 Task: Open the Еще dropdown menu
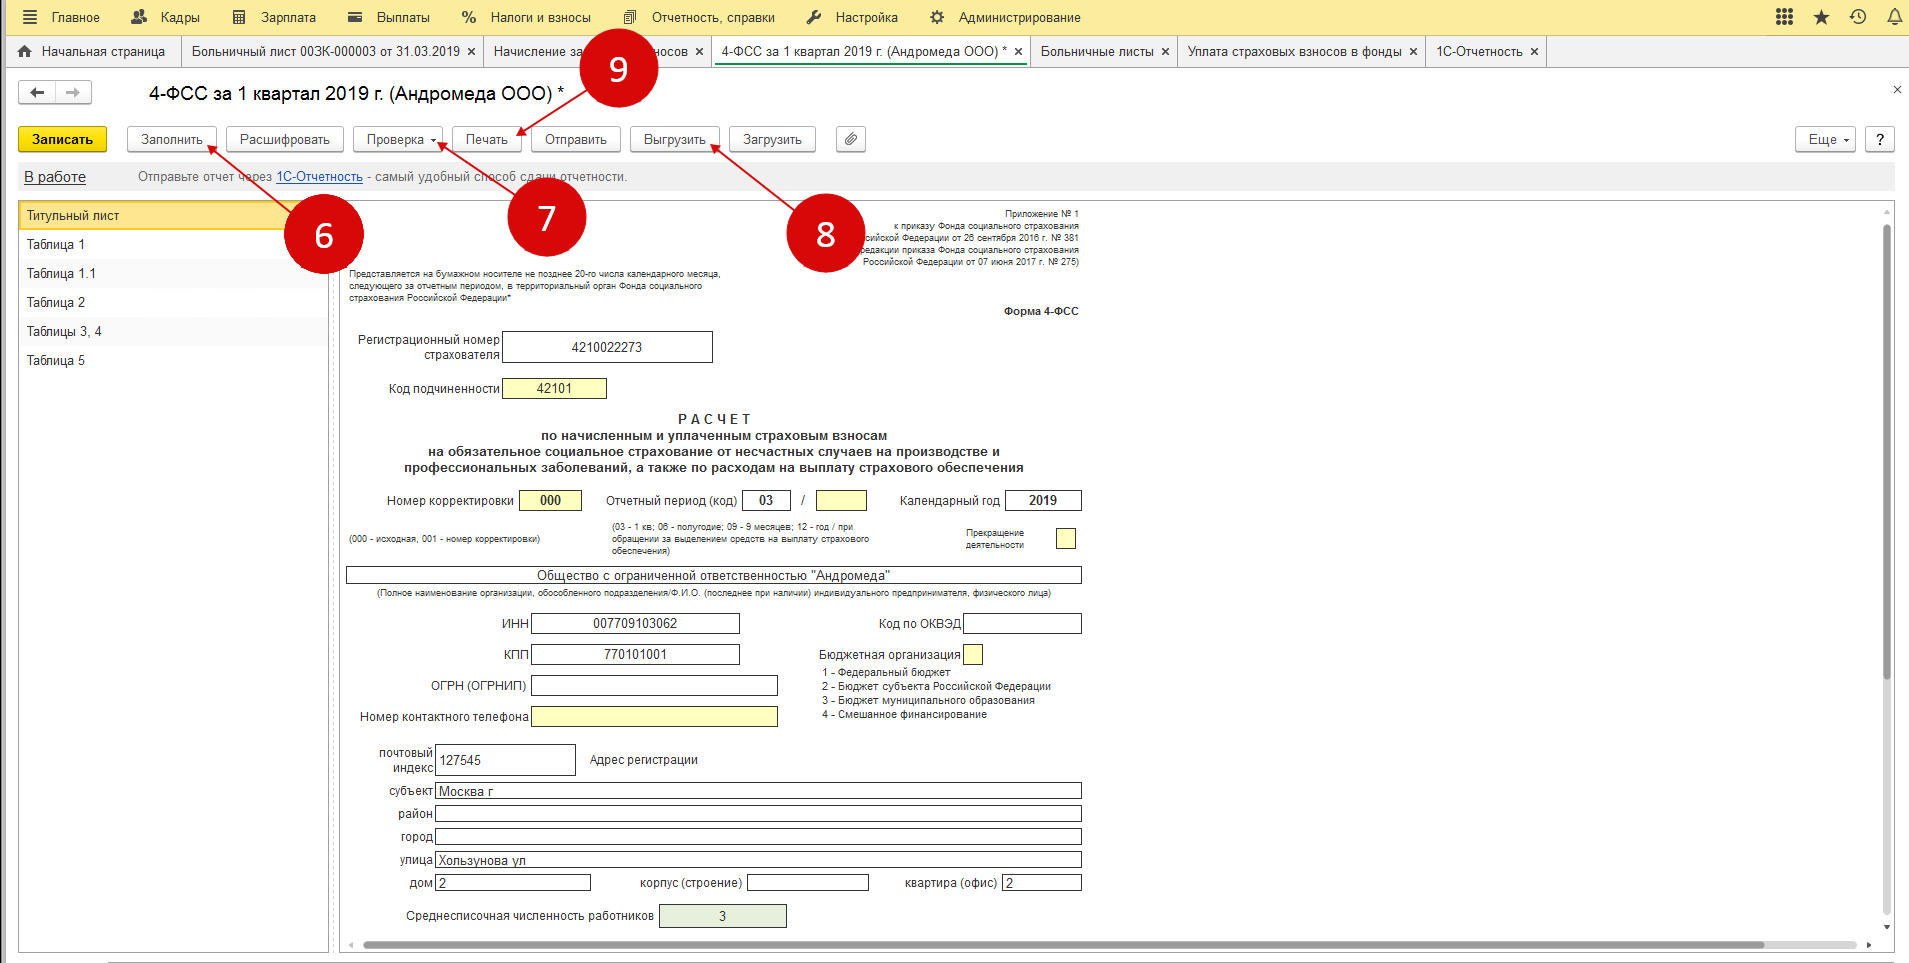point(1825,139)
